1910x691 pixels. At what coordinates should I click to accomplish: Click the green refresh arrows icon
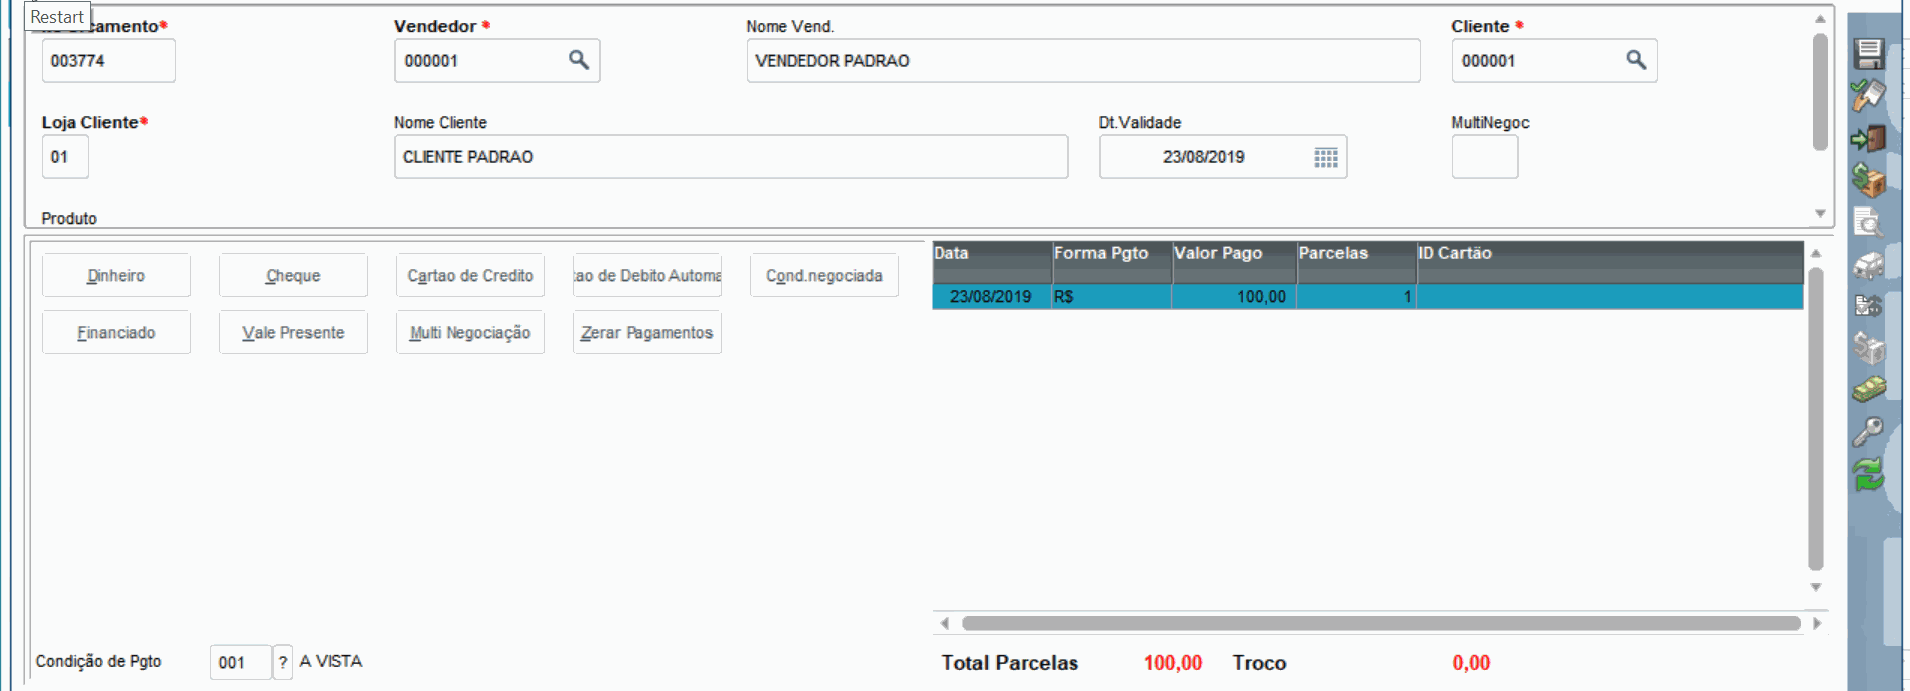1868,474
